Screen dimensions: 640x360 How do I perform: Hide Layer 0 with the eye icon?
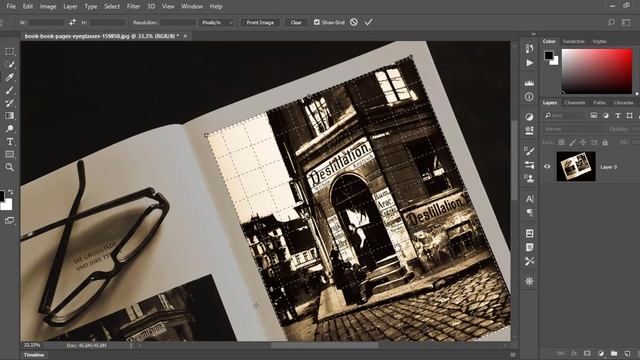pos(547,167)
